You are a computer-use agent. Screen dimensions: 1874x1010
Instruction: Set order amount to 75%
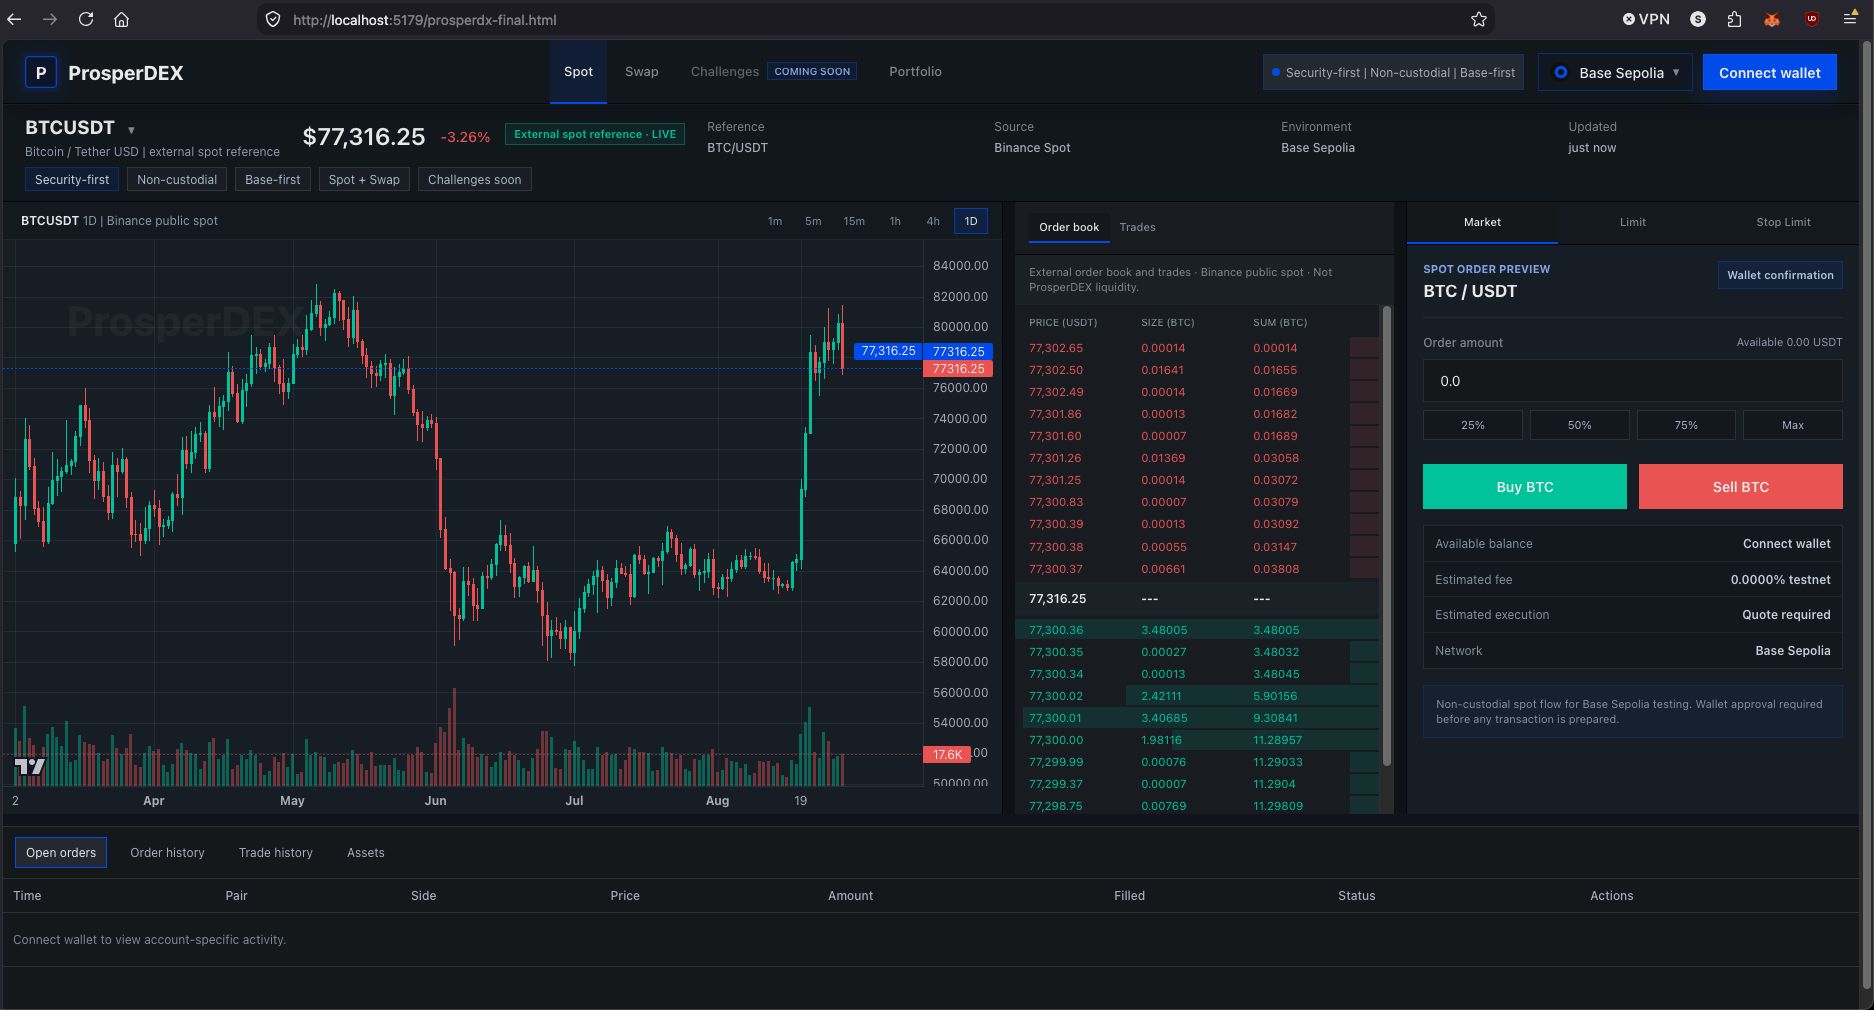pos(1686,425)
